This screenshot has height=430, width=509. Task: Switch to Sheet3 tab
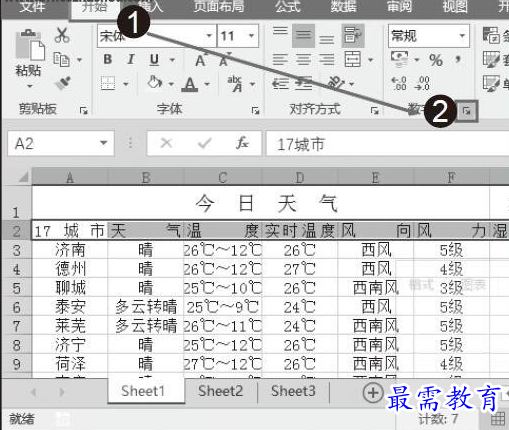[x=293, y=391]
